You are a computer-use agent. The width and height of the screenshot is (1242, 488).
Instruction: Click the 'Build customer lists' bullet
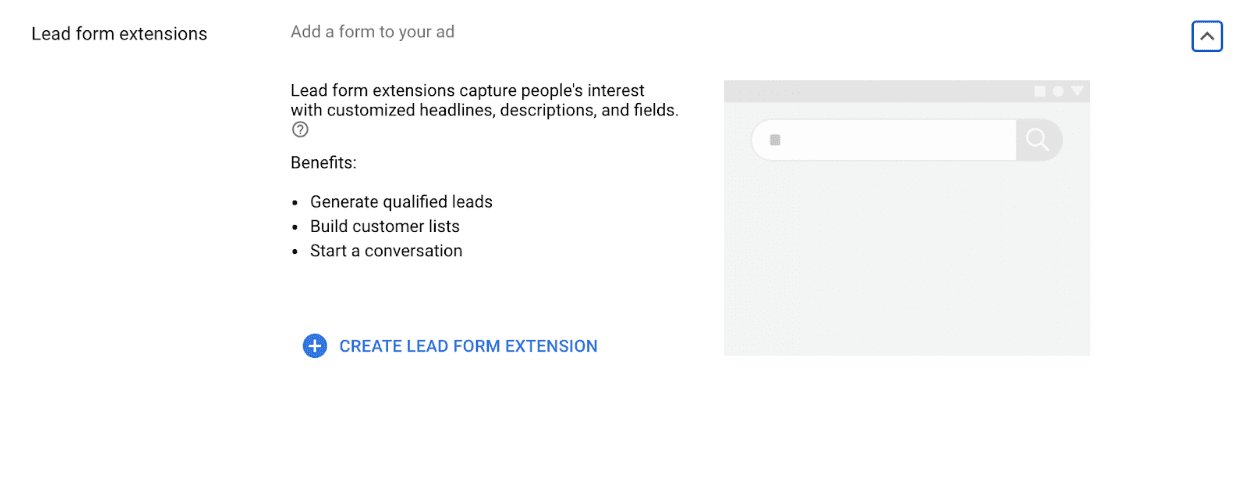click(385, 226)
